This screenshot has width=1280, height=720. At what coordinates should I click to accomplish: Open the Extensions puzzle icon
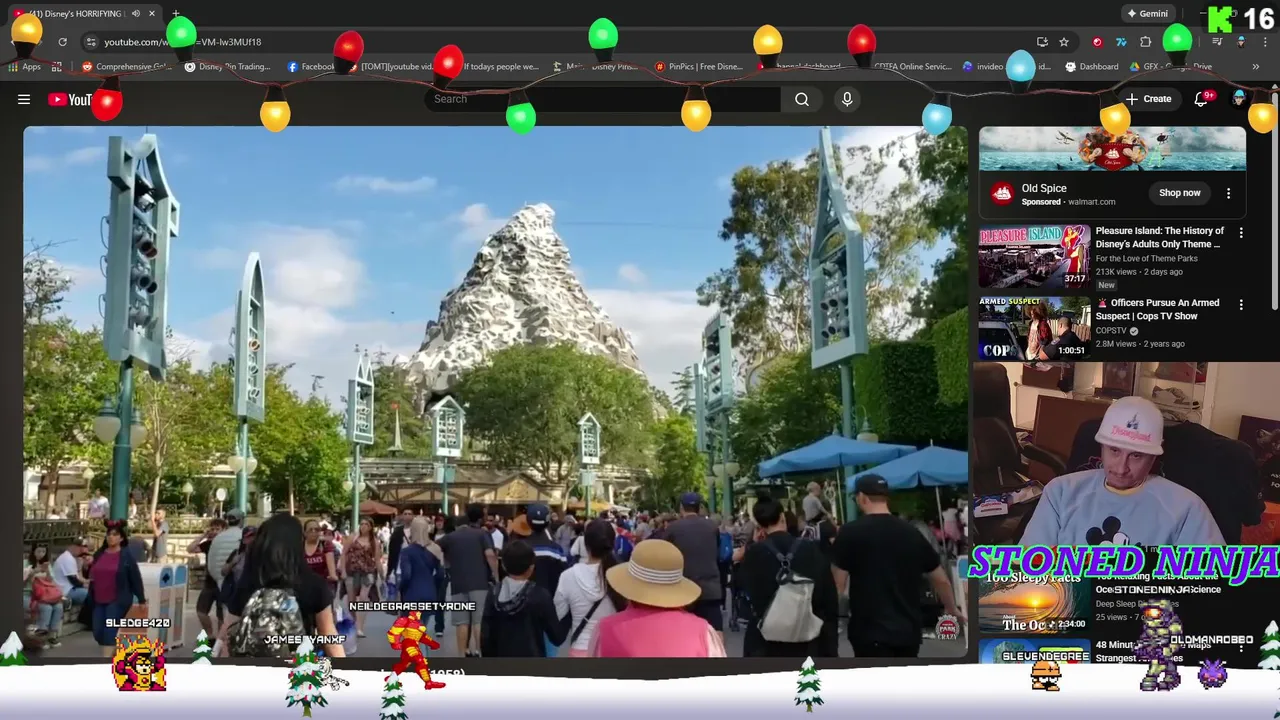[x=1146, y=42]
